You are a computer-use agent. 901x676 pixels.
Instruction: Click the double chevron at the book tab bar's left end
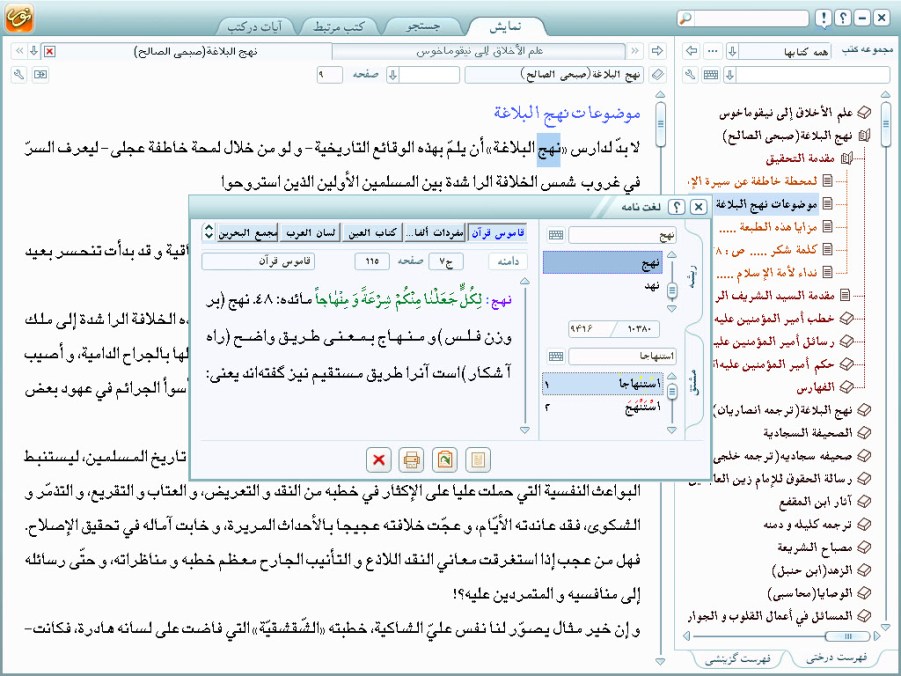click(x=20, y=51)
